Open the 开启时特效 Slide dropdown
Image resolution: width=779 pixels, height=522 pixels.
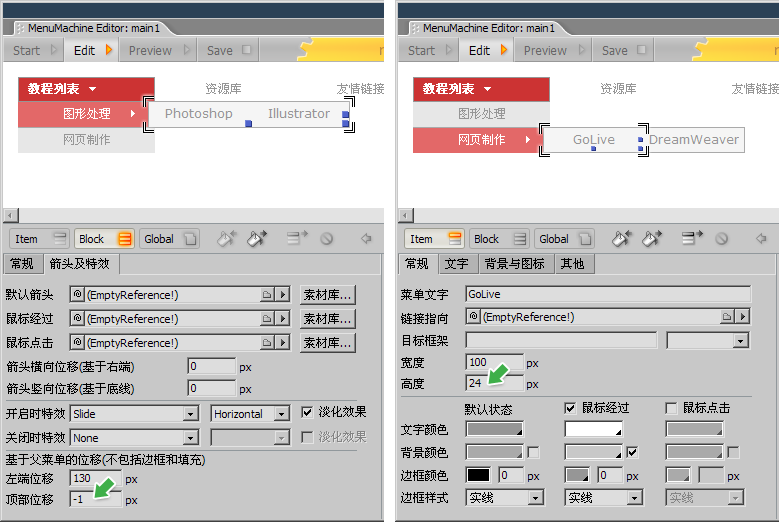[190, 414]
